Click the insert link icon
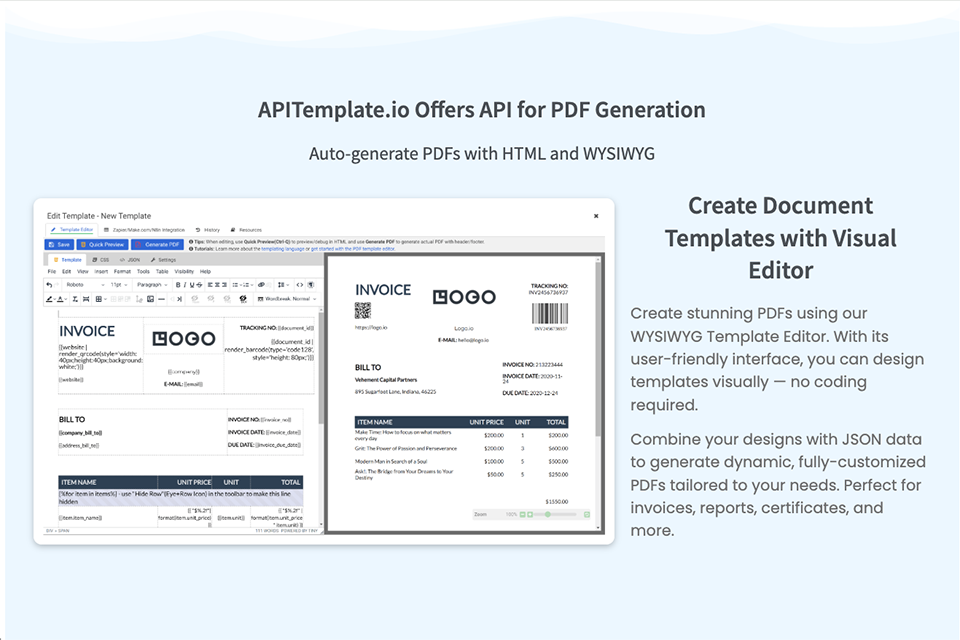 (x=261, y=285)
